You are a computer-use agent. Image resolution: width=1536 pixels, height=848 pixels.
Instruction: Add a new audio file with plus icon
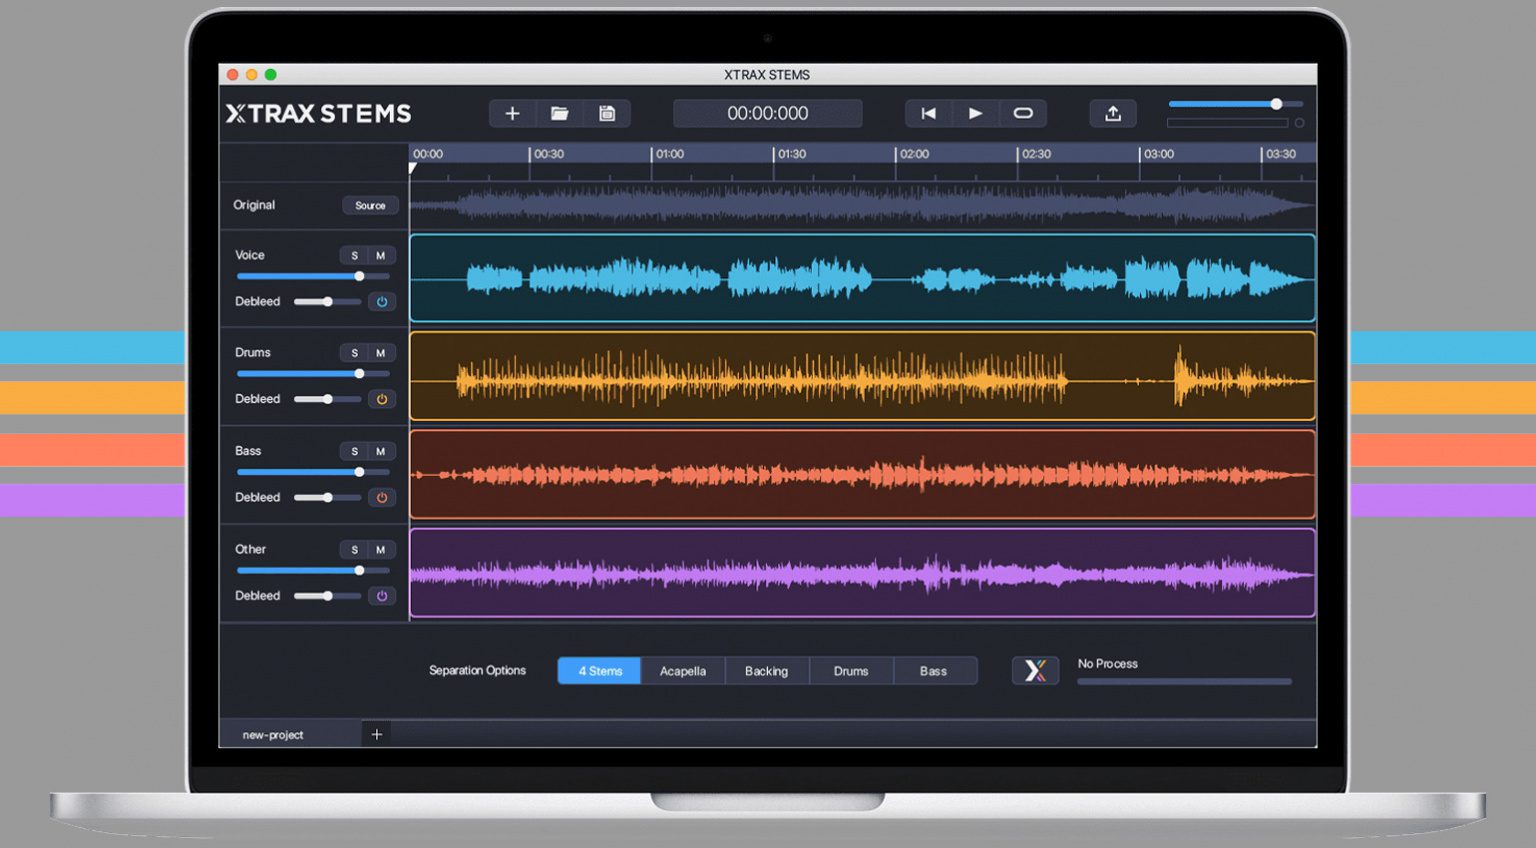coord(512,114)
